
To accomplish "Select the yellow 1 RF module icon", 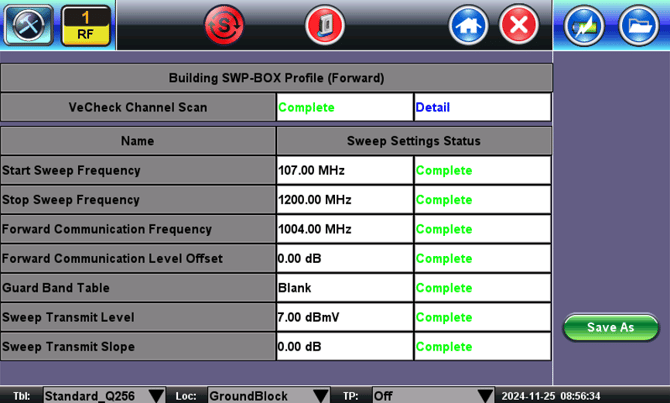I will [x=85, y=25].
